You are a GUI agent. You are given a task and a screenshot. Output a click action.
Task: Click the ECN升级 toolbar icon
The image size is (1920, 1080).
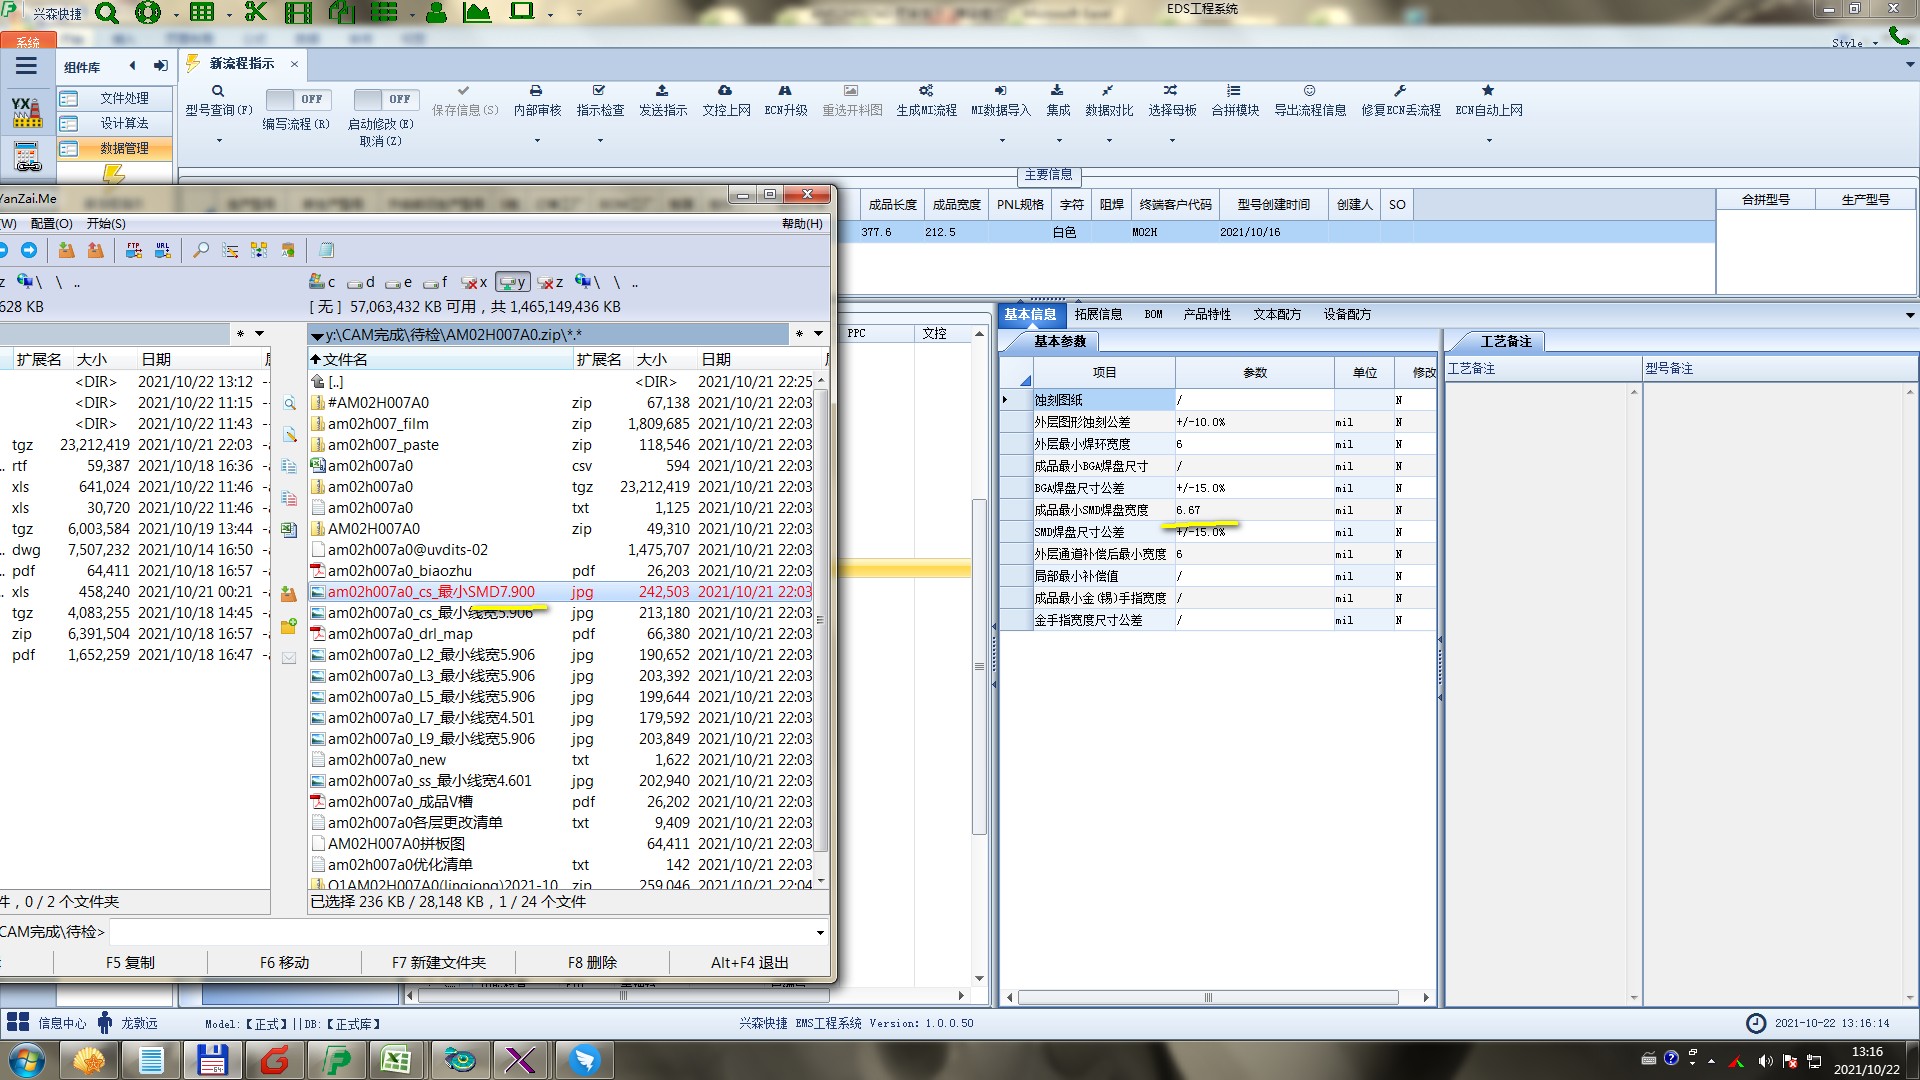785,91
